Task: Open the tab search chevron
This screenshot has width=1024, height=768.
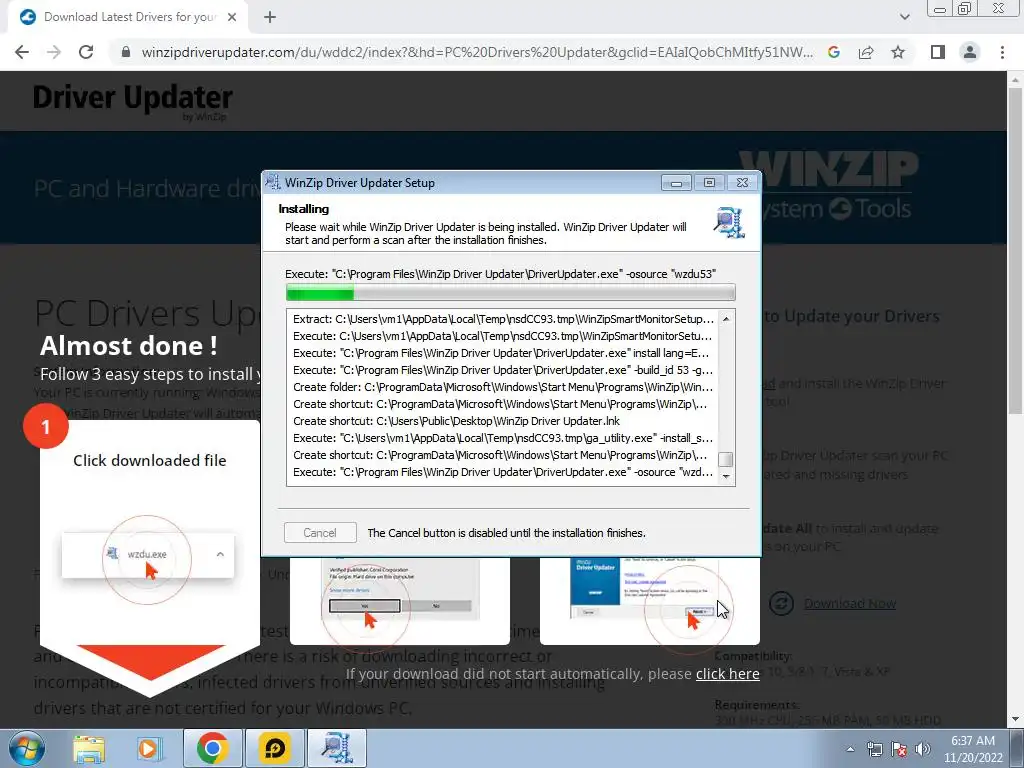Action: tap(904, 17)
